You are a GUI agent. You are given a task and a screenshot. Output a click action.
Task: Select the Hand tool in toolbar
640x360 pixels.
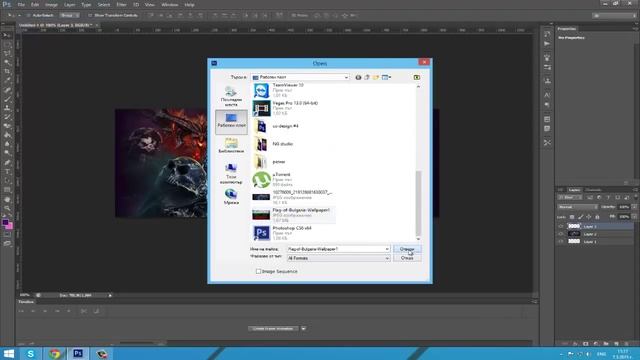click(7, 200)
